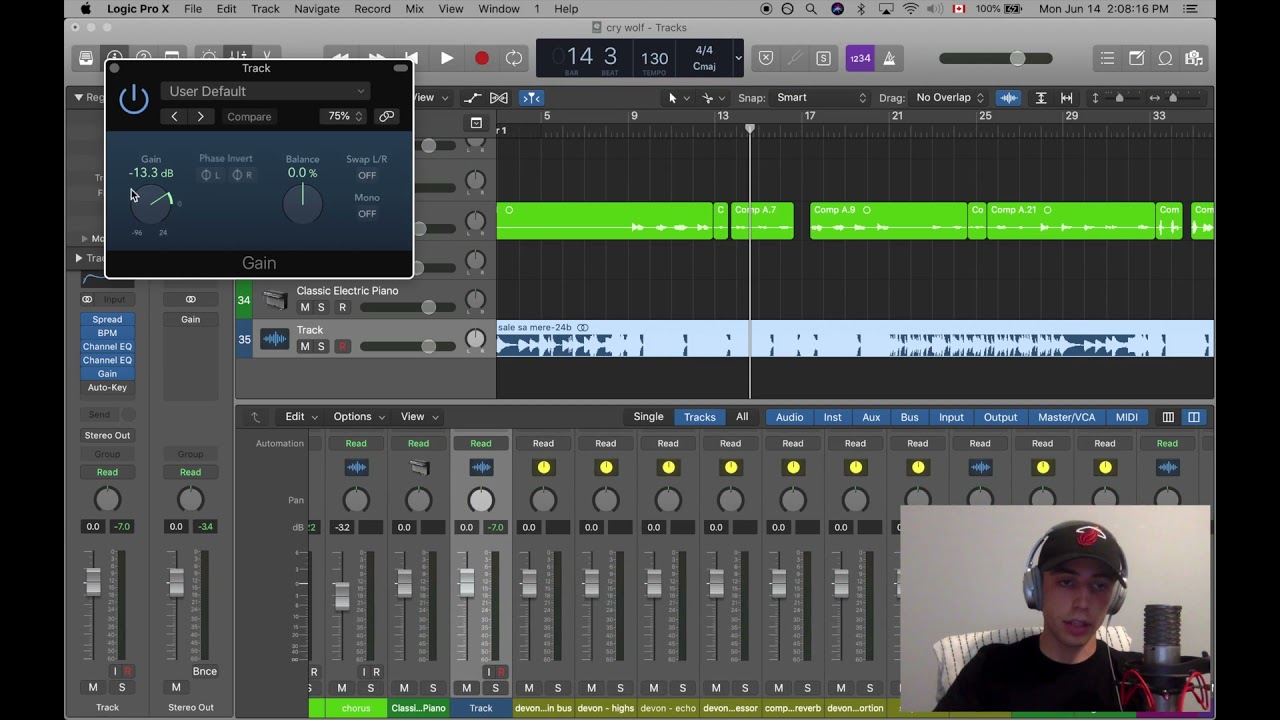The width and height of the screenshot is (1280, 720).
Task: Switch mixer to narrow channel strips
Action: point(1168,417)
